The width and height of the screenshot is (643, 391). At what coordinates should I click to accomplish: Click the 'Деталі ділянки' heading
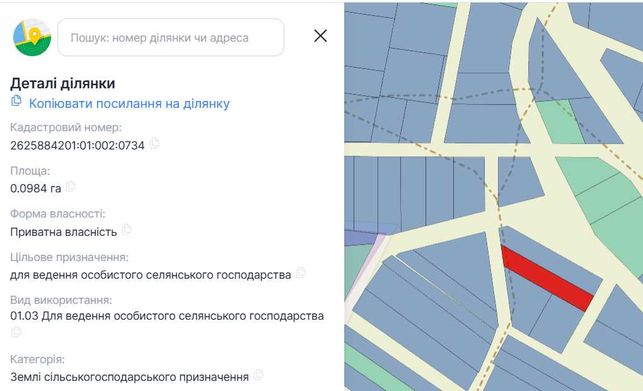(x=63, y=84)
